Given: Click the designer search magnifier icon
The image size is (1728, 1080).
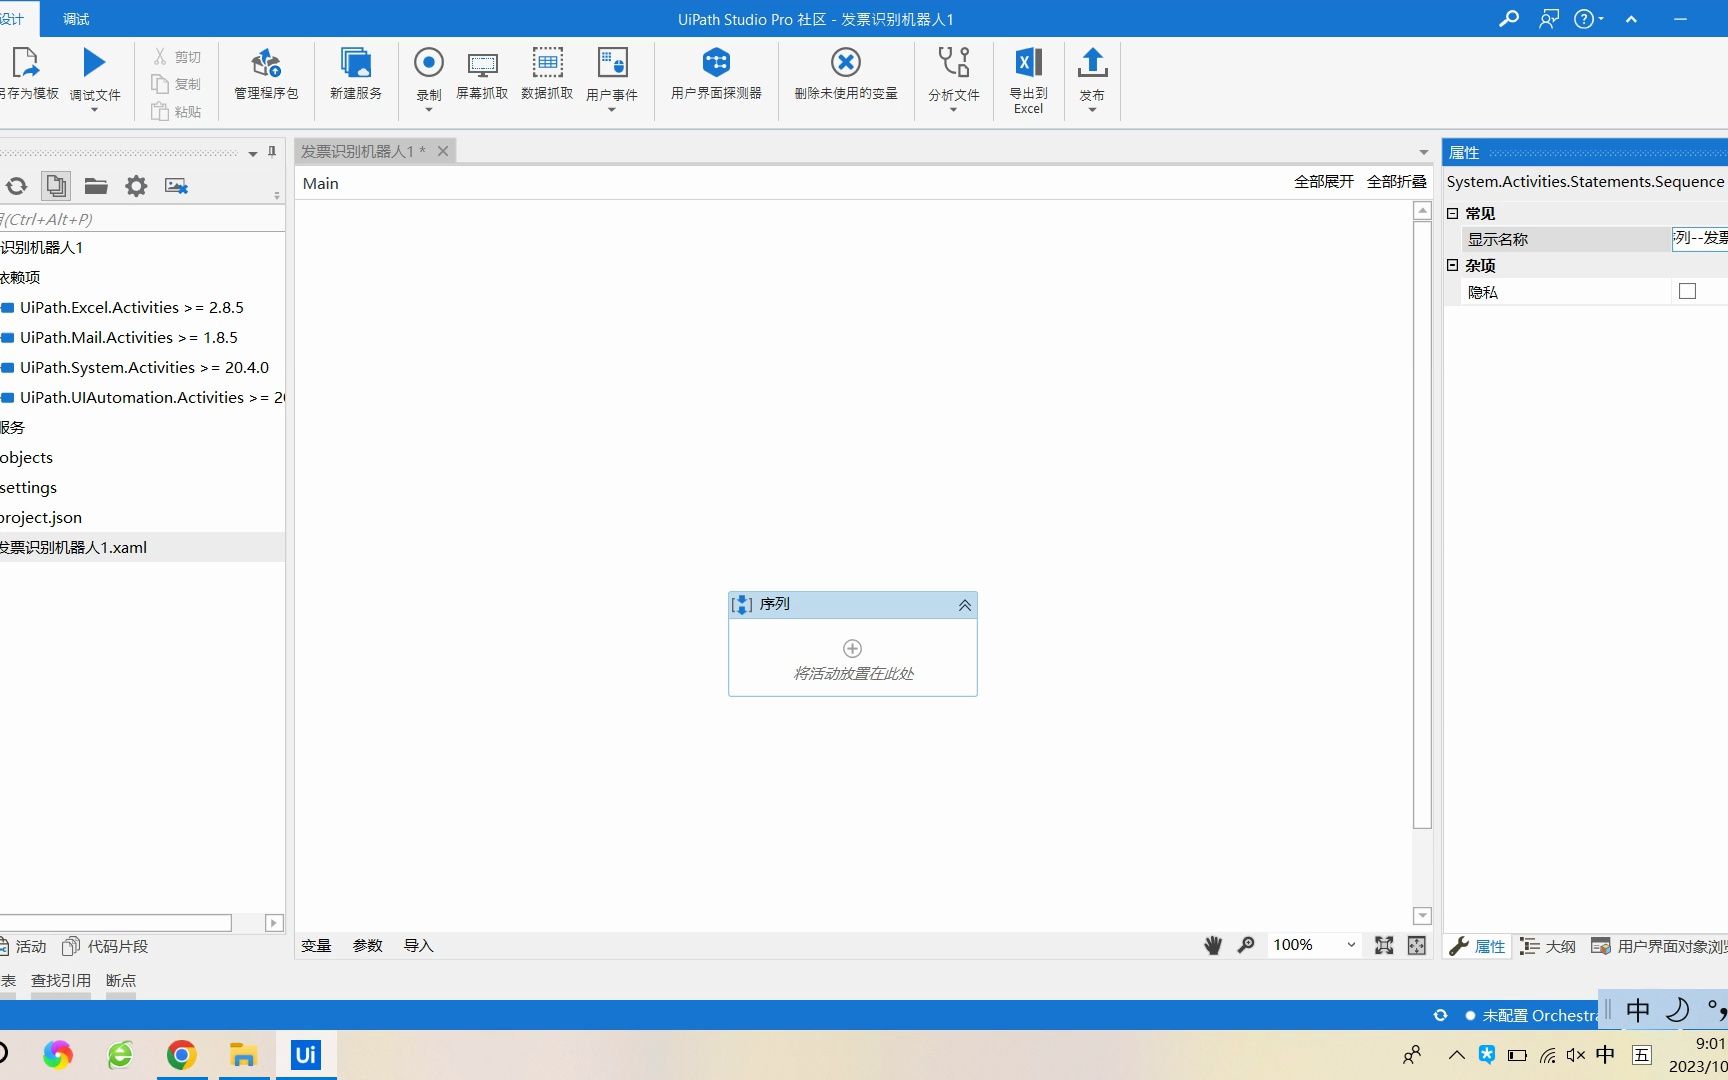Looking at the screenshot, I should click(x=1246, y=945).
